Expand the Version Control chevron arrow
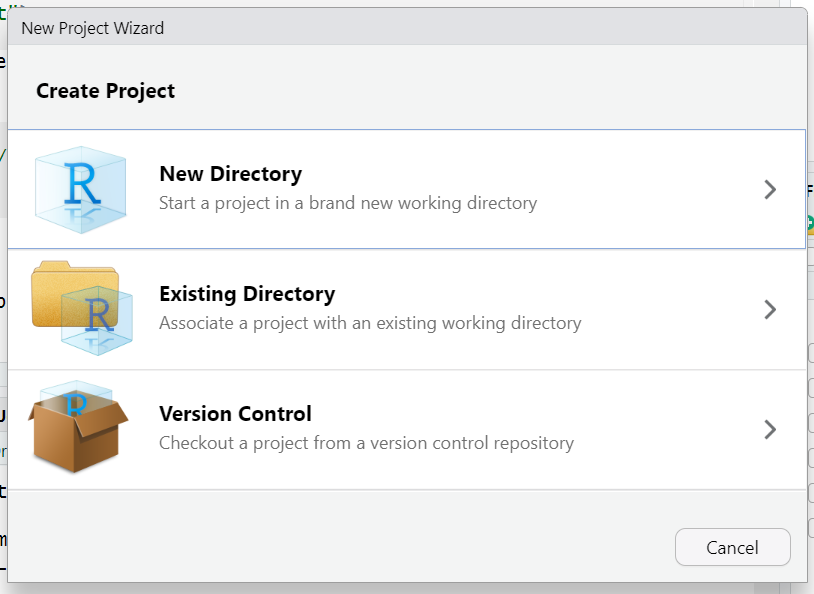Viewport: 814px width, 594px height. [769, 429]
